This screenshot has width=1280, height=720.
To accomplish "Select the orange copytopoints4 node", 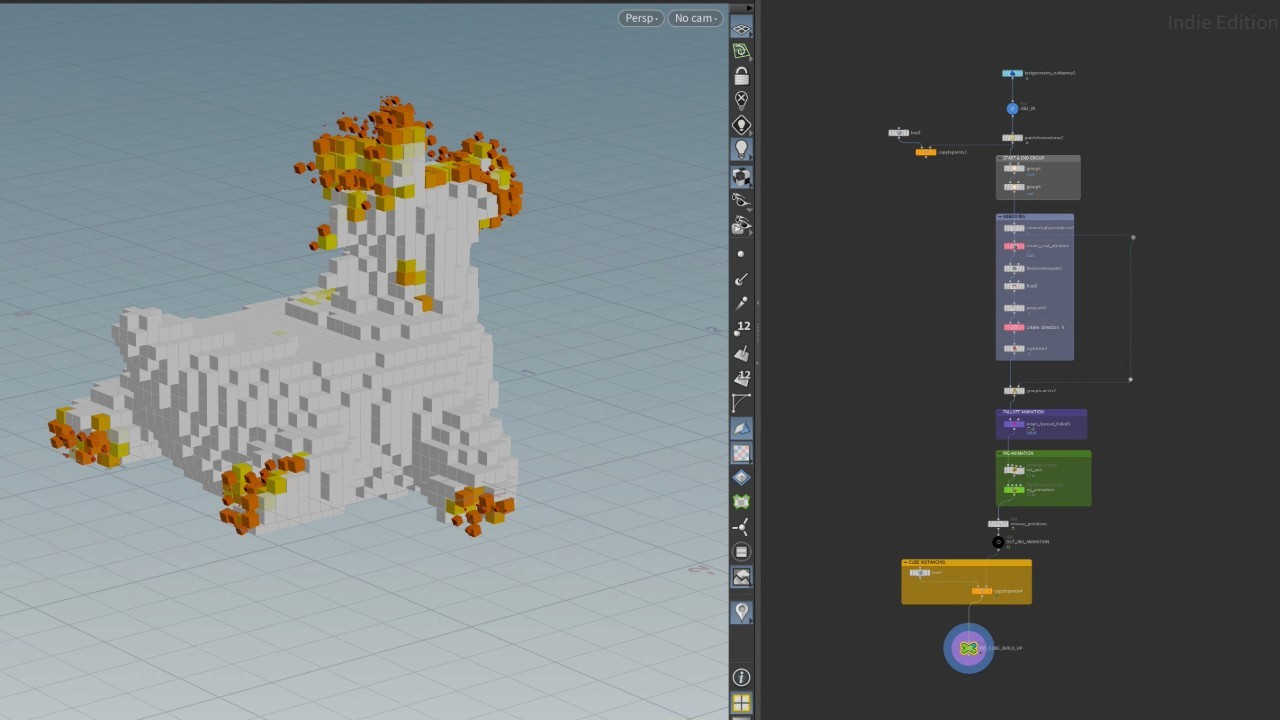I will click(982, 591).
